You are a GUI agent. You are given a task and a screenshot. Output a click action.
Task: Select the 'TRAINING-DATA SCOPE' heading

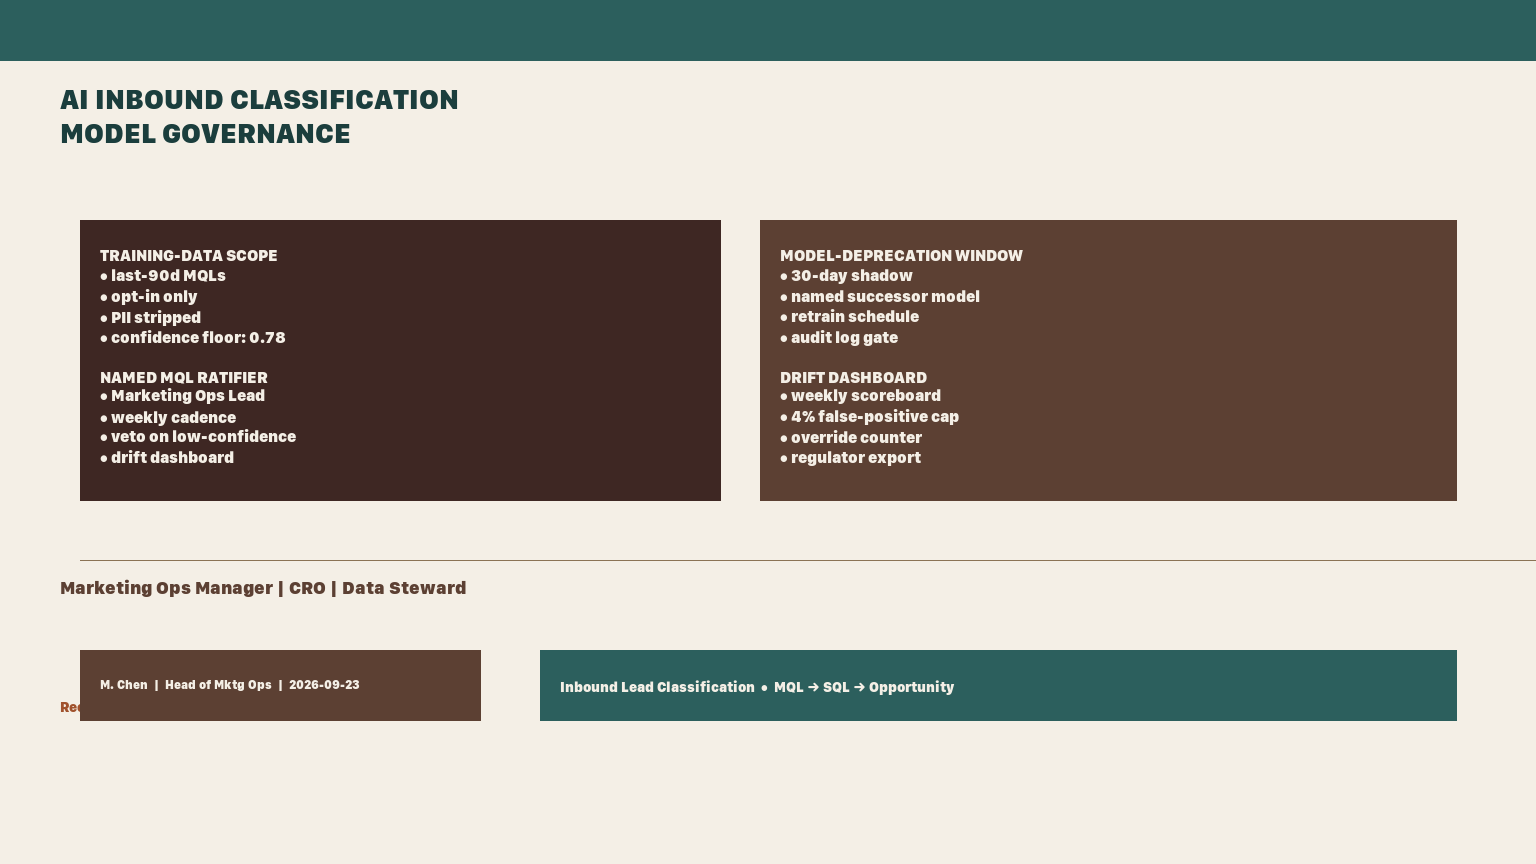pyautogui.click(x=189, y=256)
